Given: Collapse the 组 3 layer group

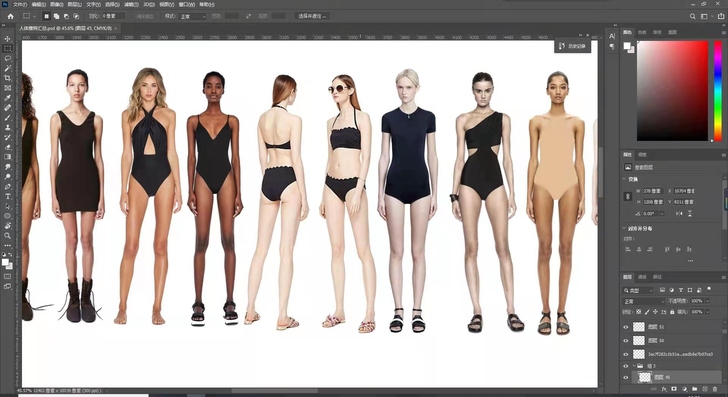Looking at the screenshot, I should 634,366.
